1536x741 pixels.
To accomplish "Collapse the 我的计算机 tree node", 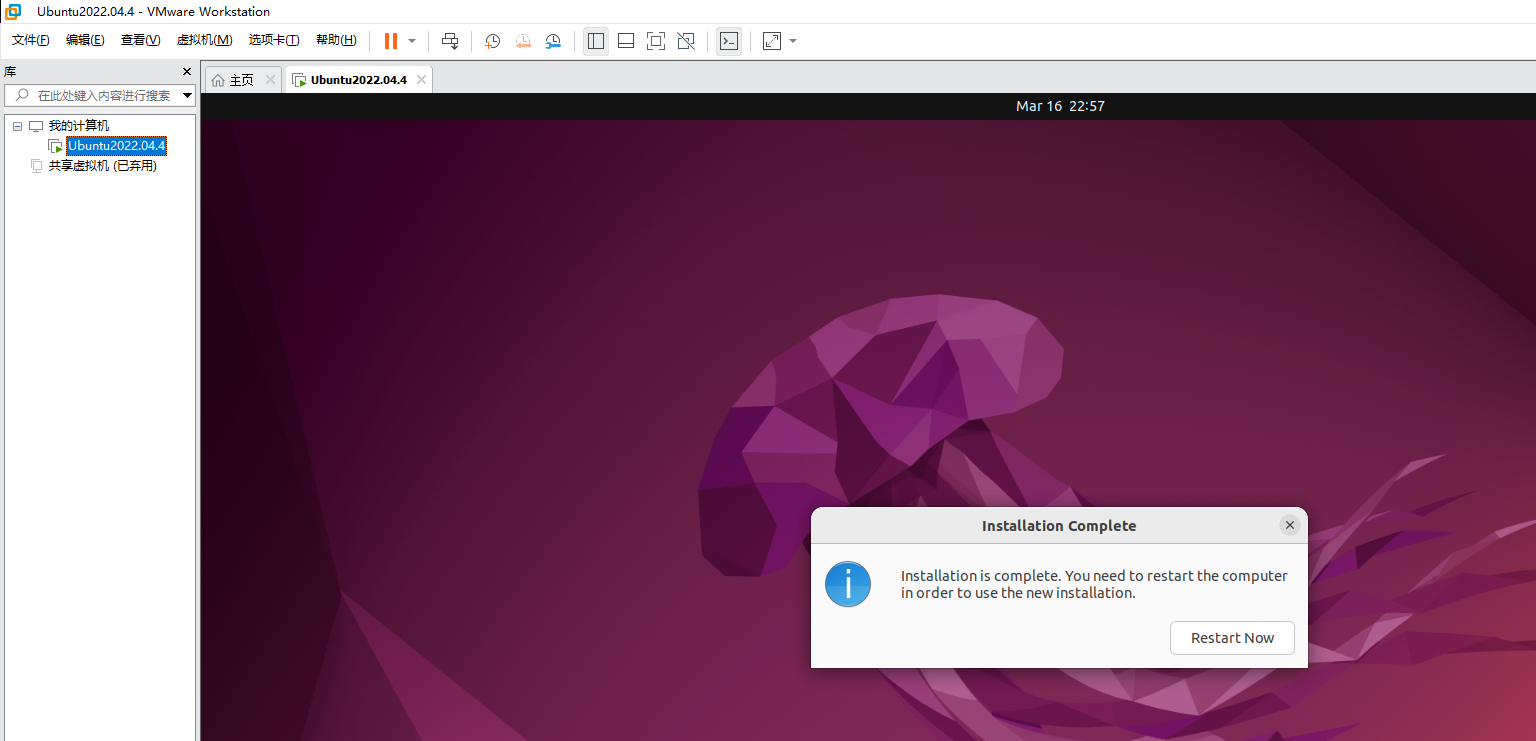I will click(17, 126).
